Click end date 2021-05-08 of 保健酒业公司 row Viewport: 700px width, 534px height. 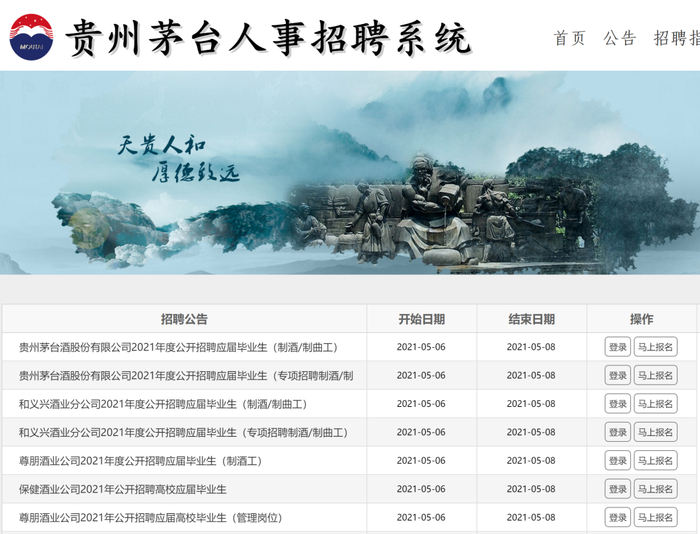tap(531, 489)
